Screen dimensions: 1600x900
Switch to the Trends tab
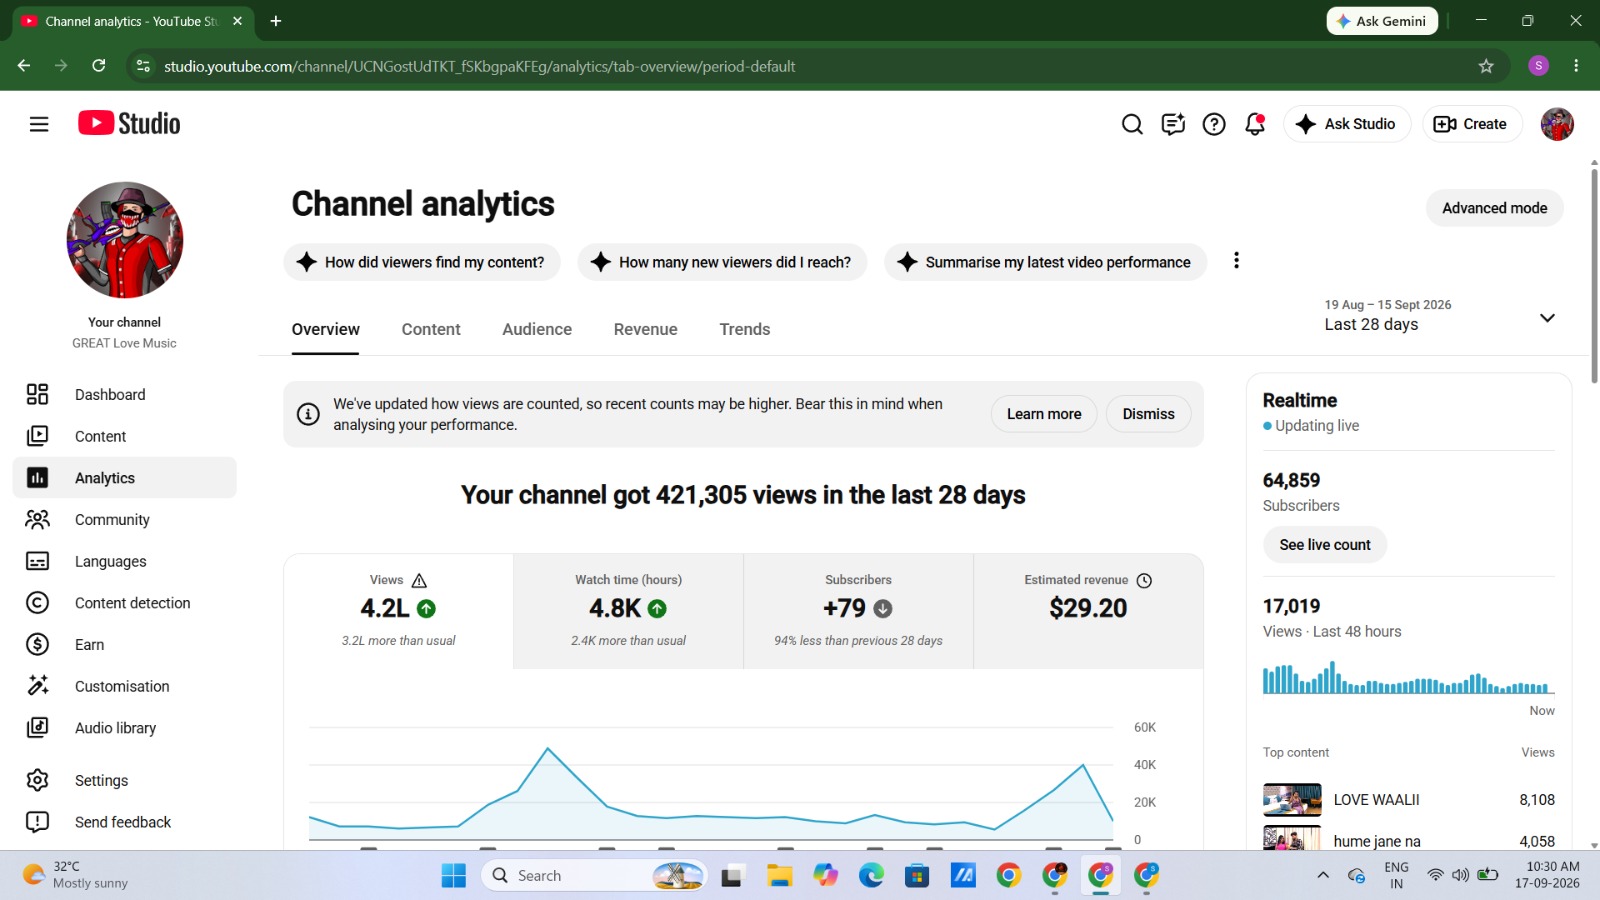pos(745,330)
